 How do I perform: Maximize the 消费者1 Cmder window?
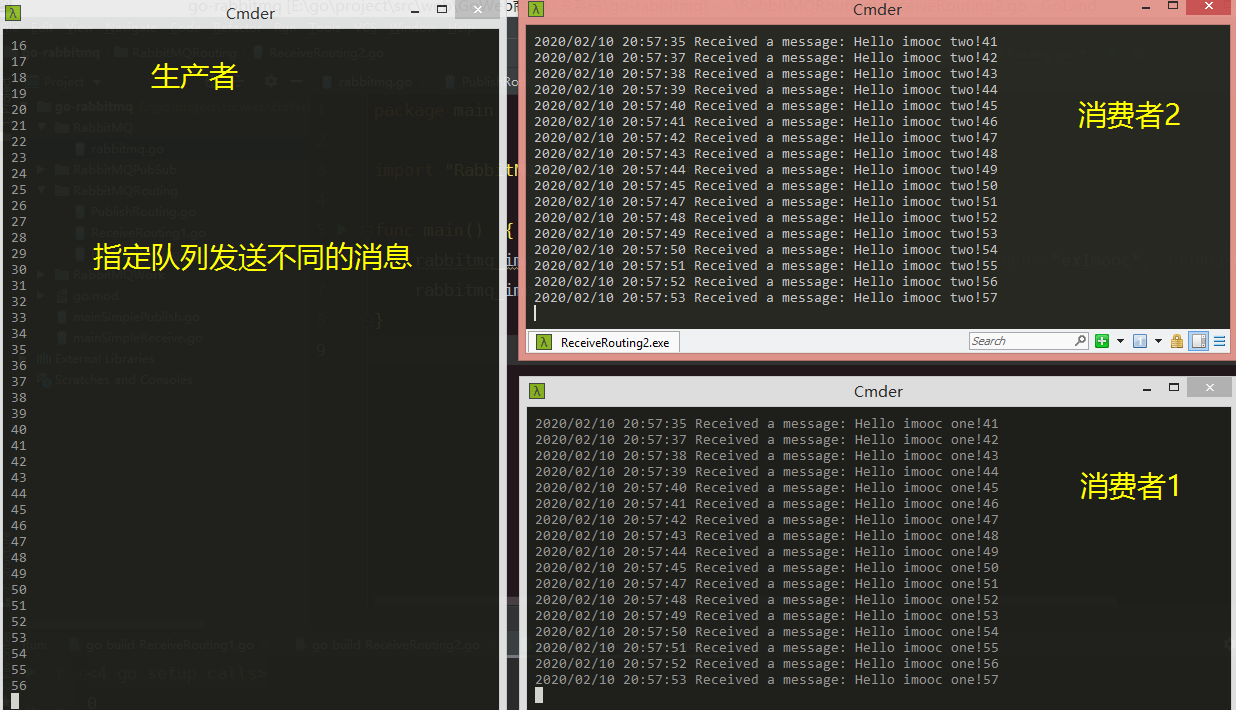click(x=1174, y=388)
